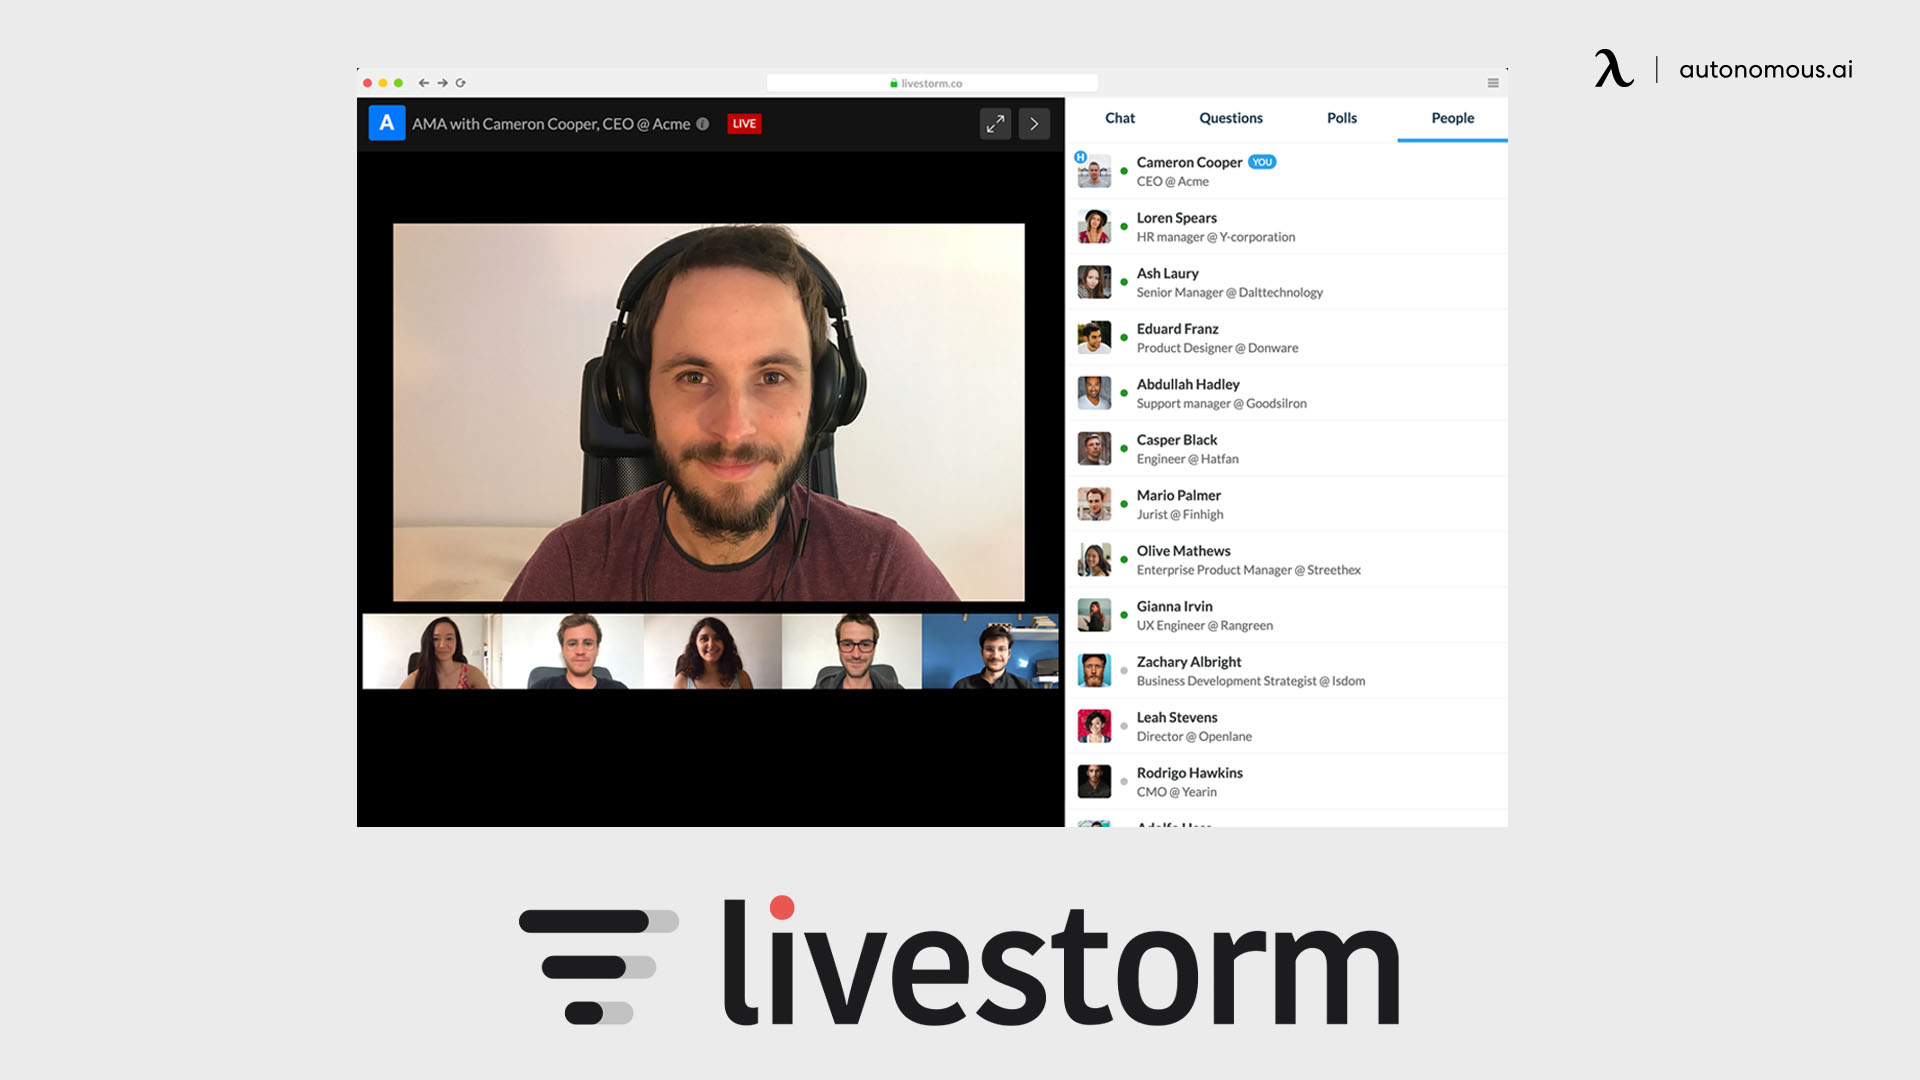Image resolution: width=1920 pixels, height=1080 pixels.
Task: Click 'Senior Manager @ Dalttechnology' text
Action: (1229, 292)
